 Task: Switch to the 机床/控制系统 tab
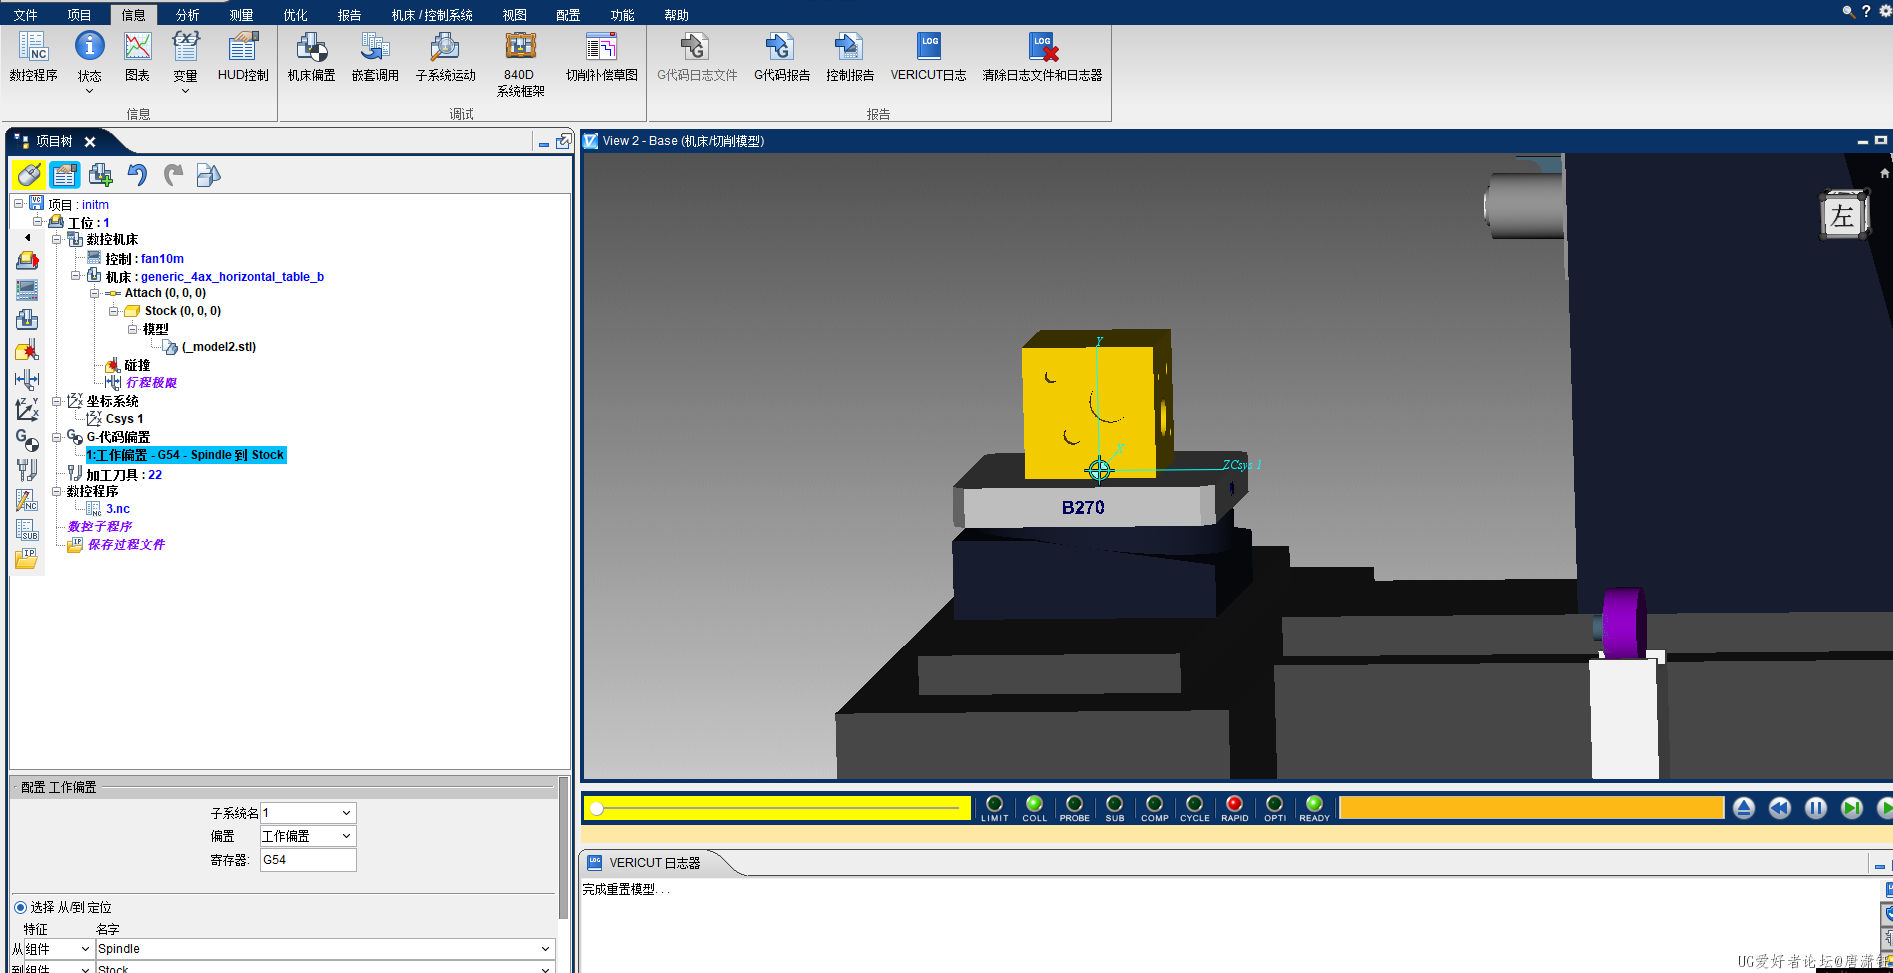click(432, 15)
